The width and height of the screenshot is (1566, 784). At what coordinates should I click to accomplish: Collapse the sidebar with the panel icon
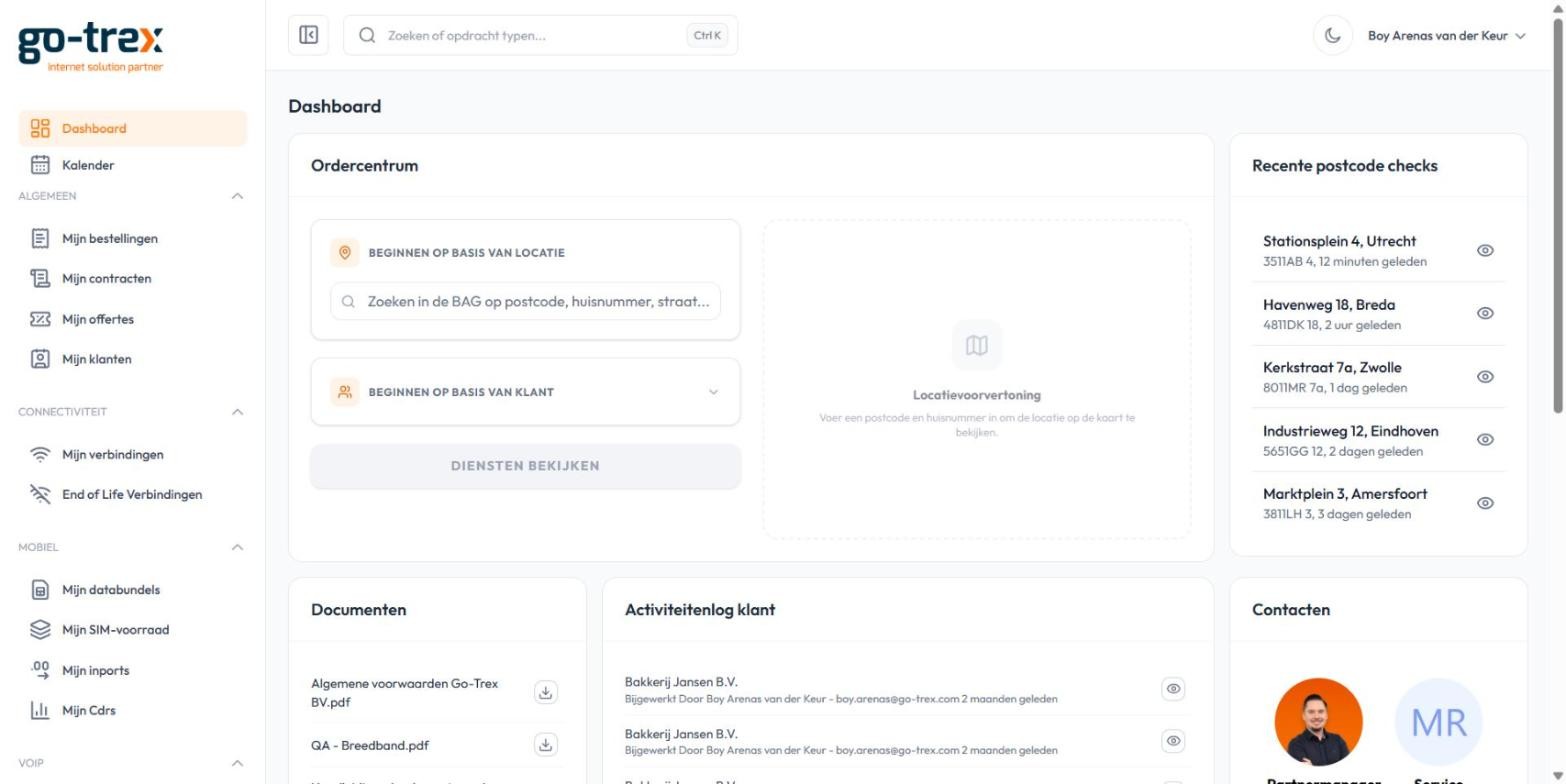309,35
